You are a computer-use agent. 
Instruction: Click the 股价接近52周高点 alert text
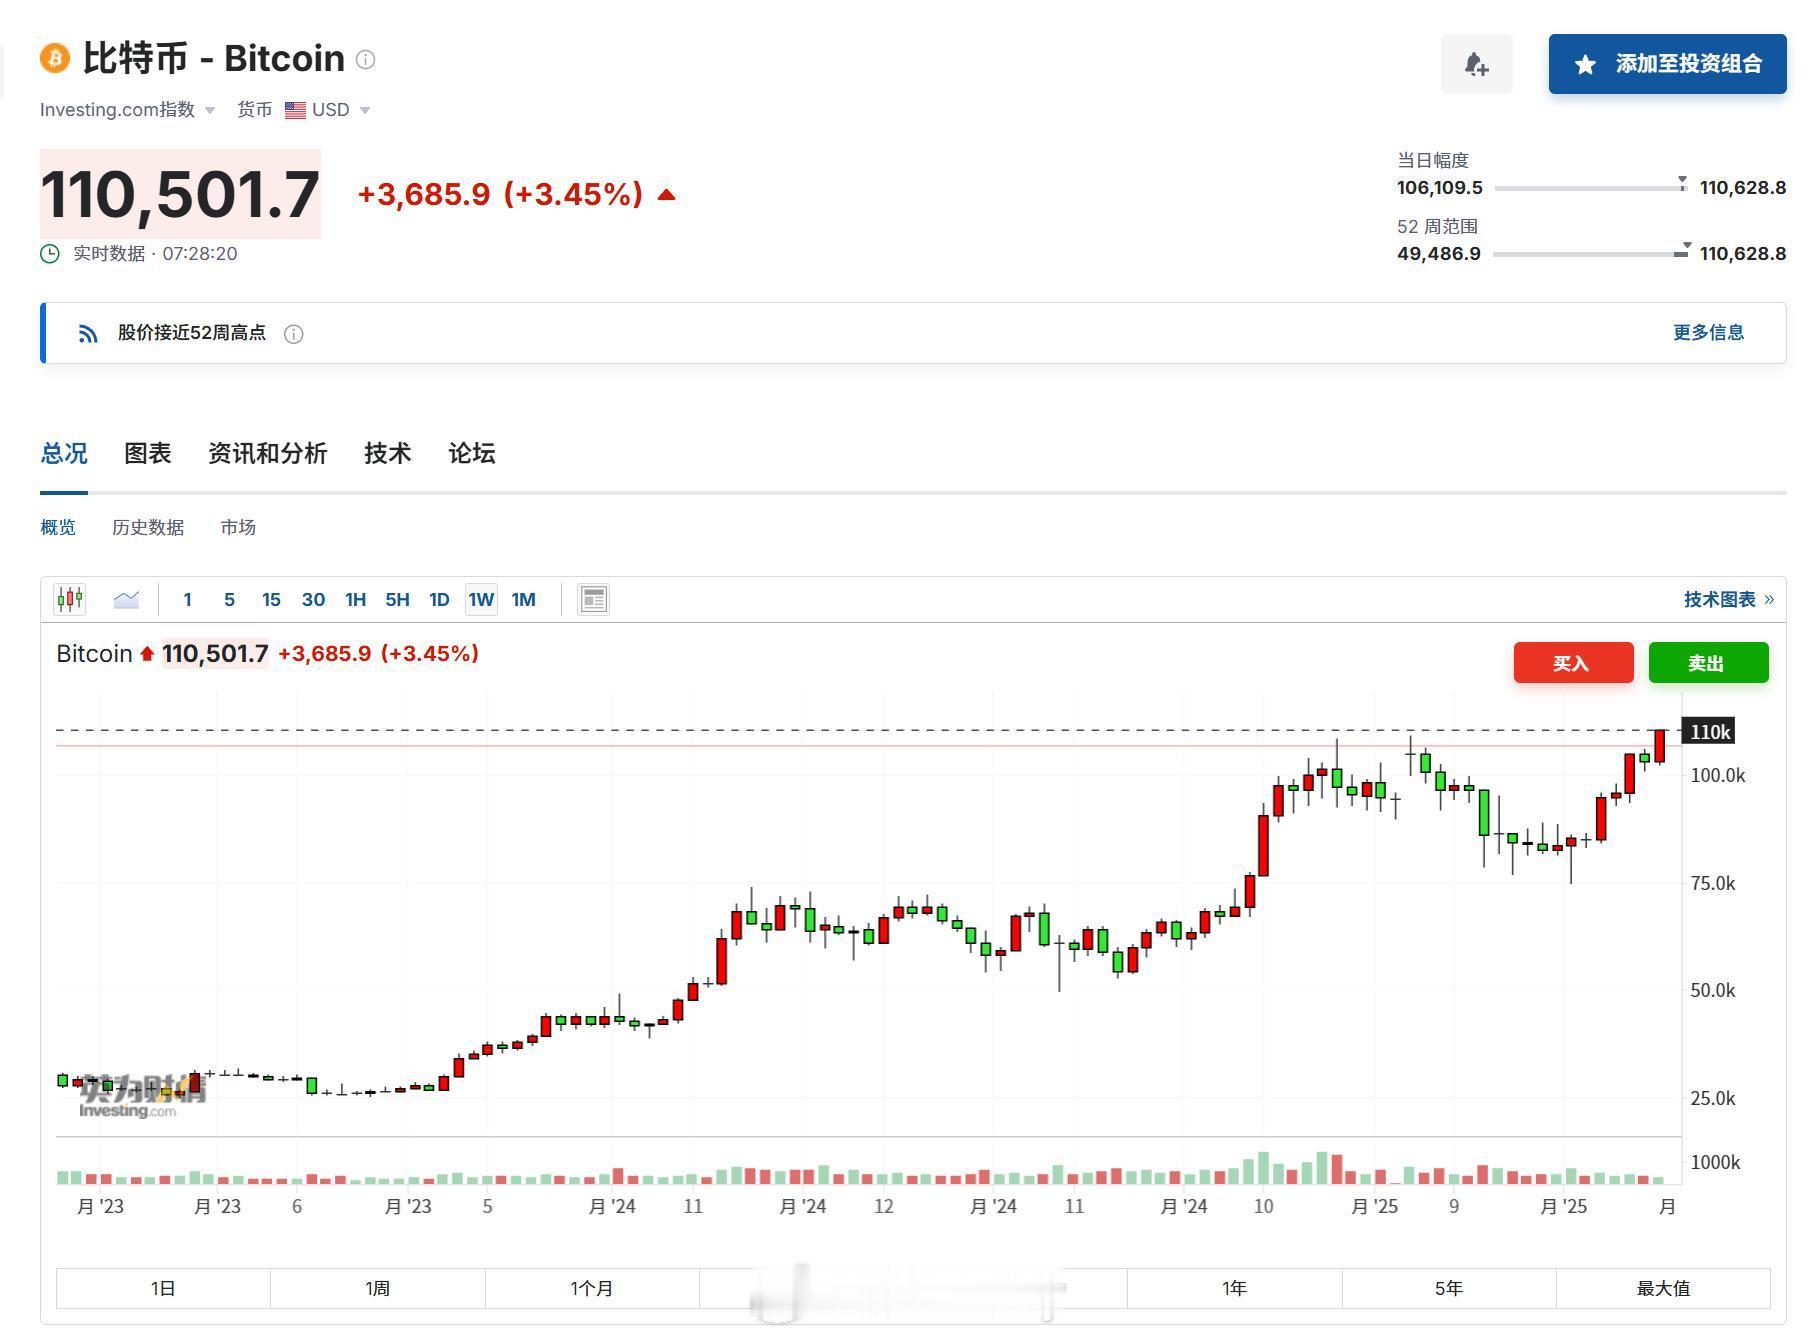click(x=192, y=333)
